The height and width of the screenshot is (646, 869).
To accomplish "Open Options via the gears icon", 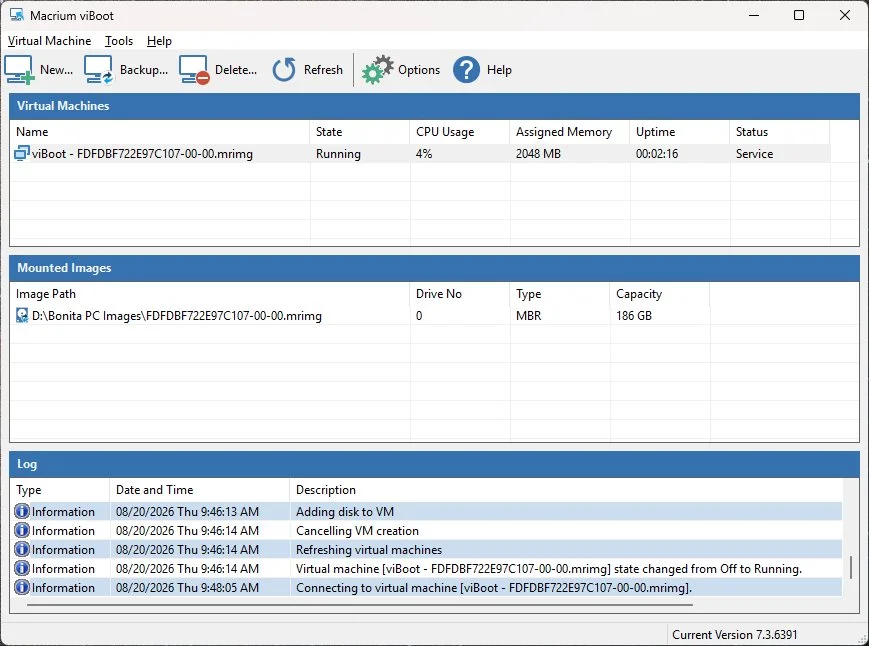I will click(377, 70).
